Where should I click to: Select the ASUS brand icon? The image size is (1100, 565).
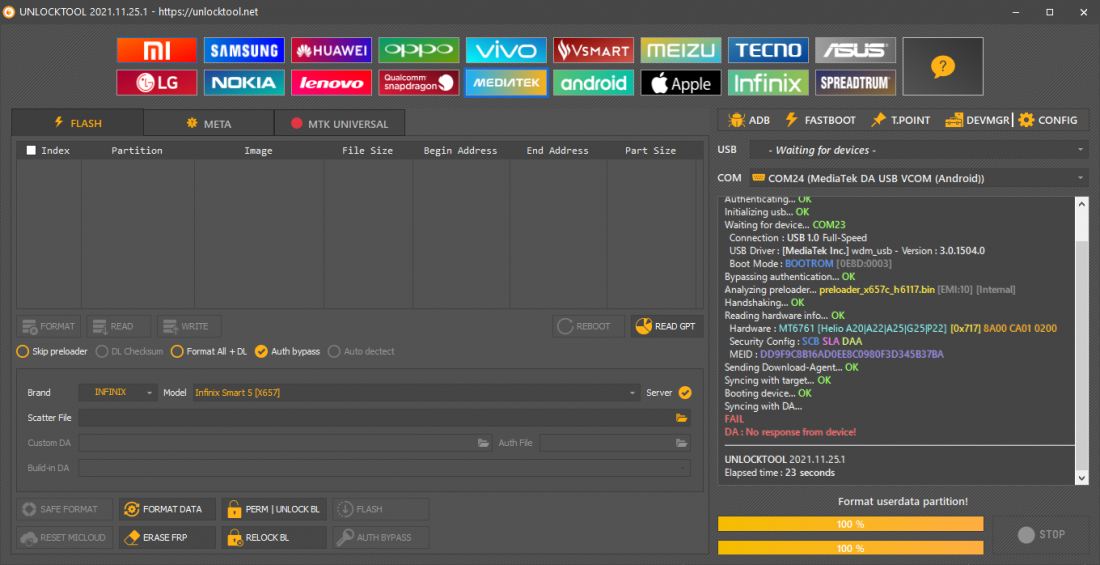(855, 50)
